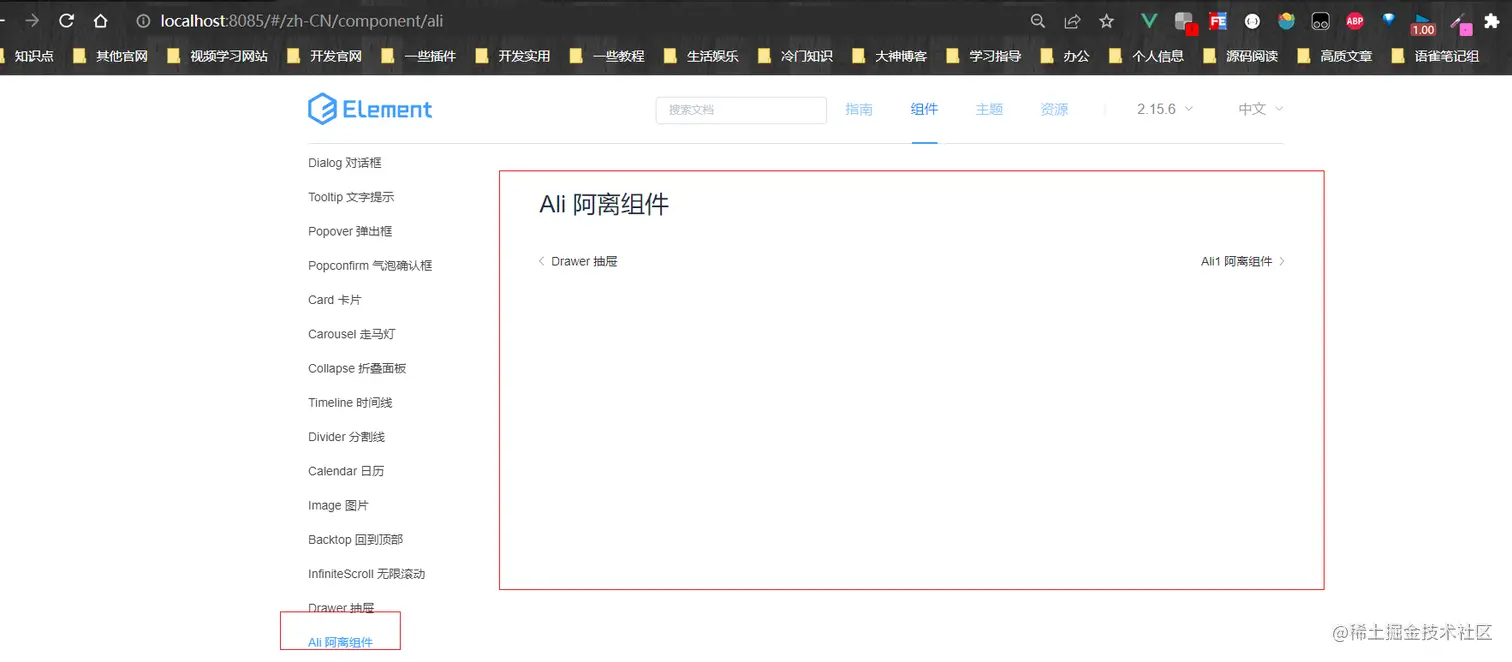The height and width of the screenshot is (662, 1512).
Task: Select Image 图片 in sidebar
Action: [x=338, y=506]
